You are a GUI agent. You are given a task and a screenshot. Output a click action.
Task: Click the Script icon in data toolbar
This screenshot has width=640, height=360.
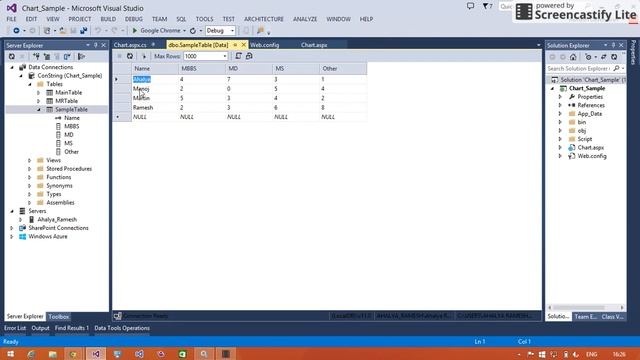(238, 56)
